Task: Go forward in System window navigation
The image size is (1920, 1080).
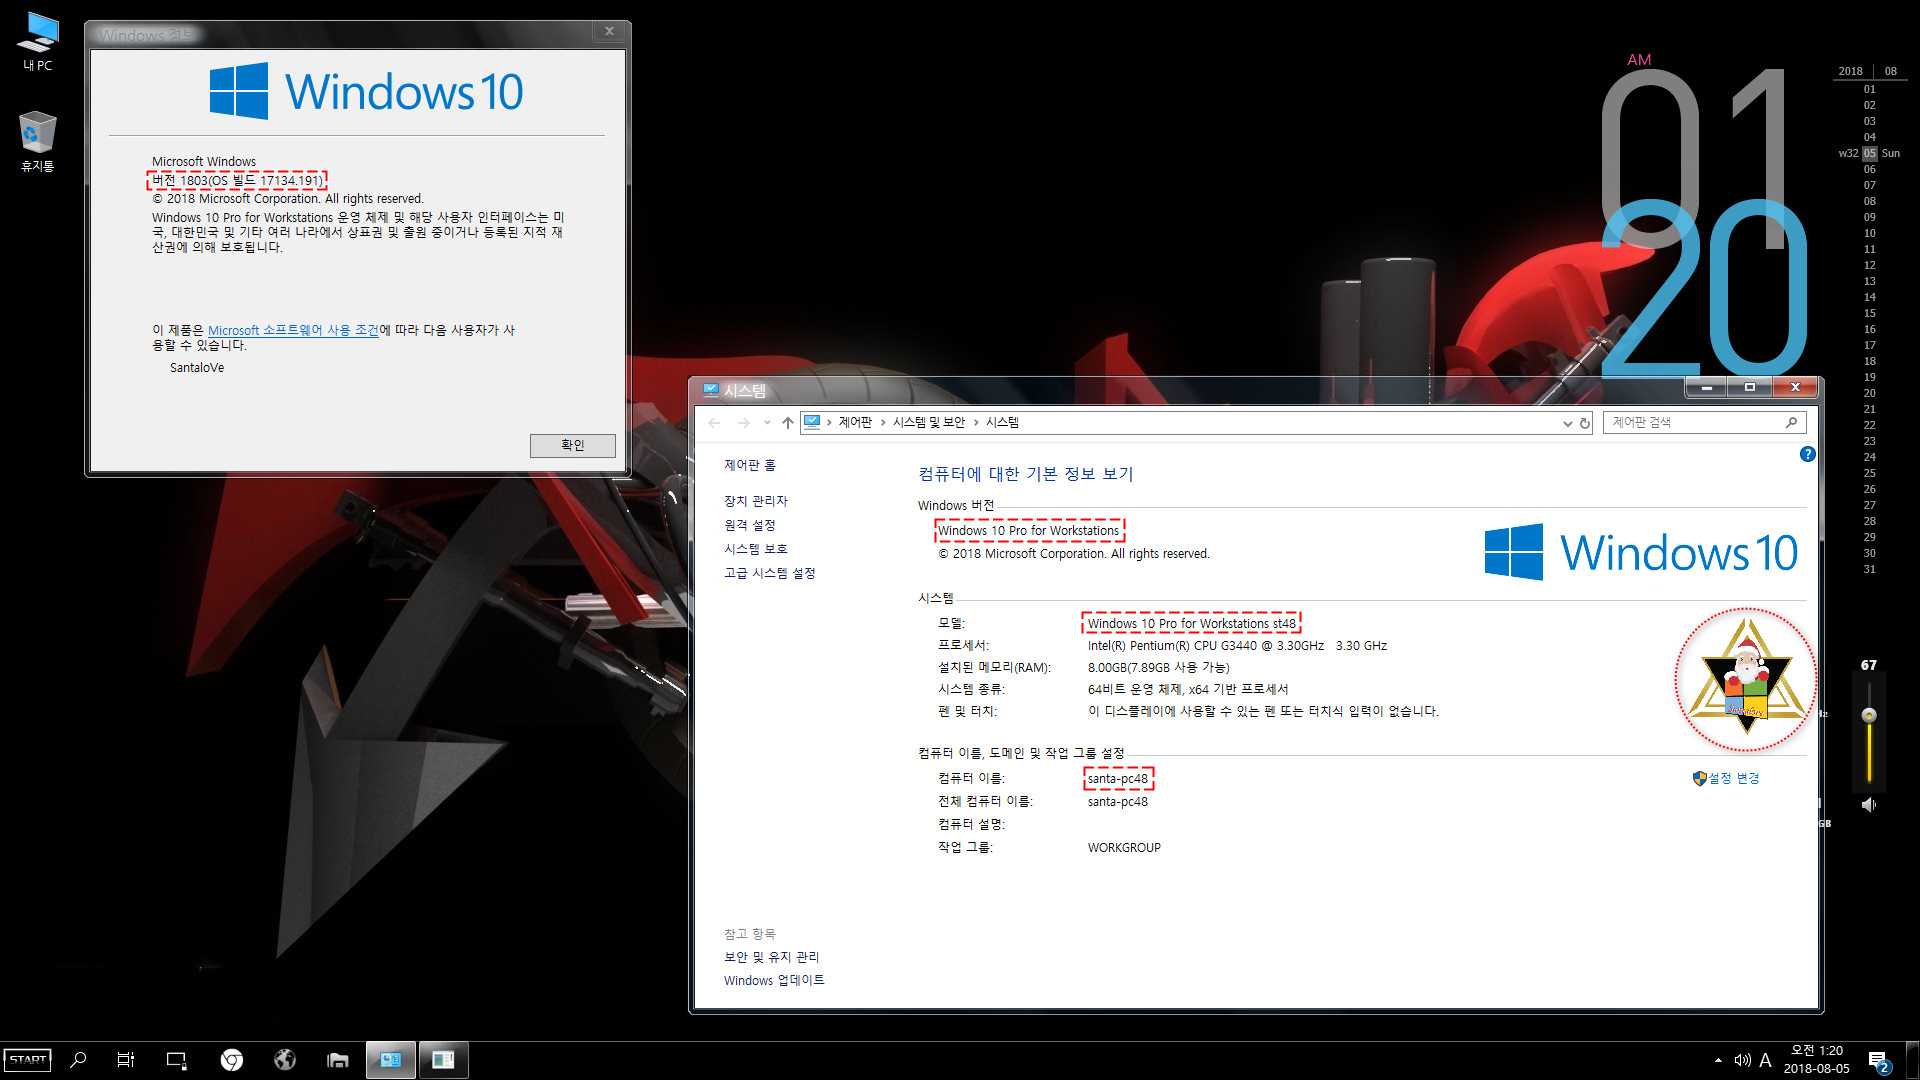Action: (743, 423)
